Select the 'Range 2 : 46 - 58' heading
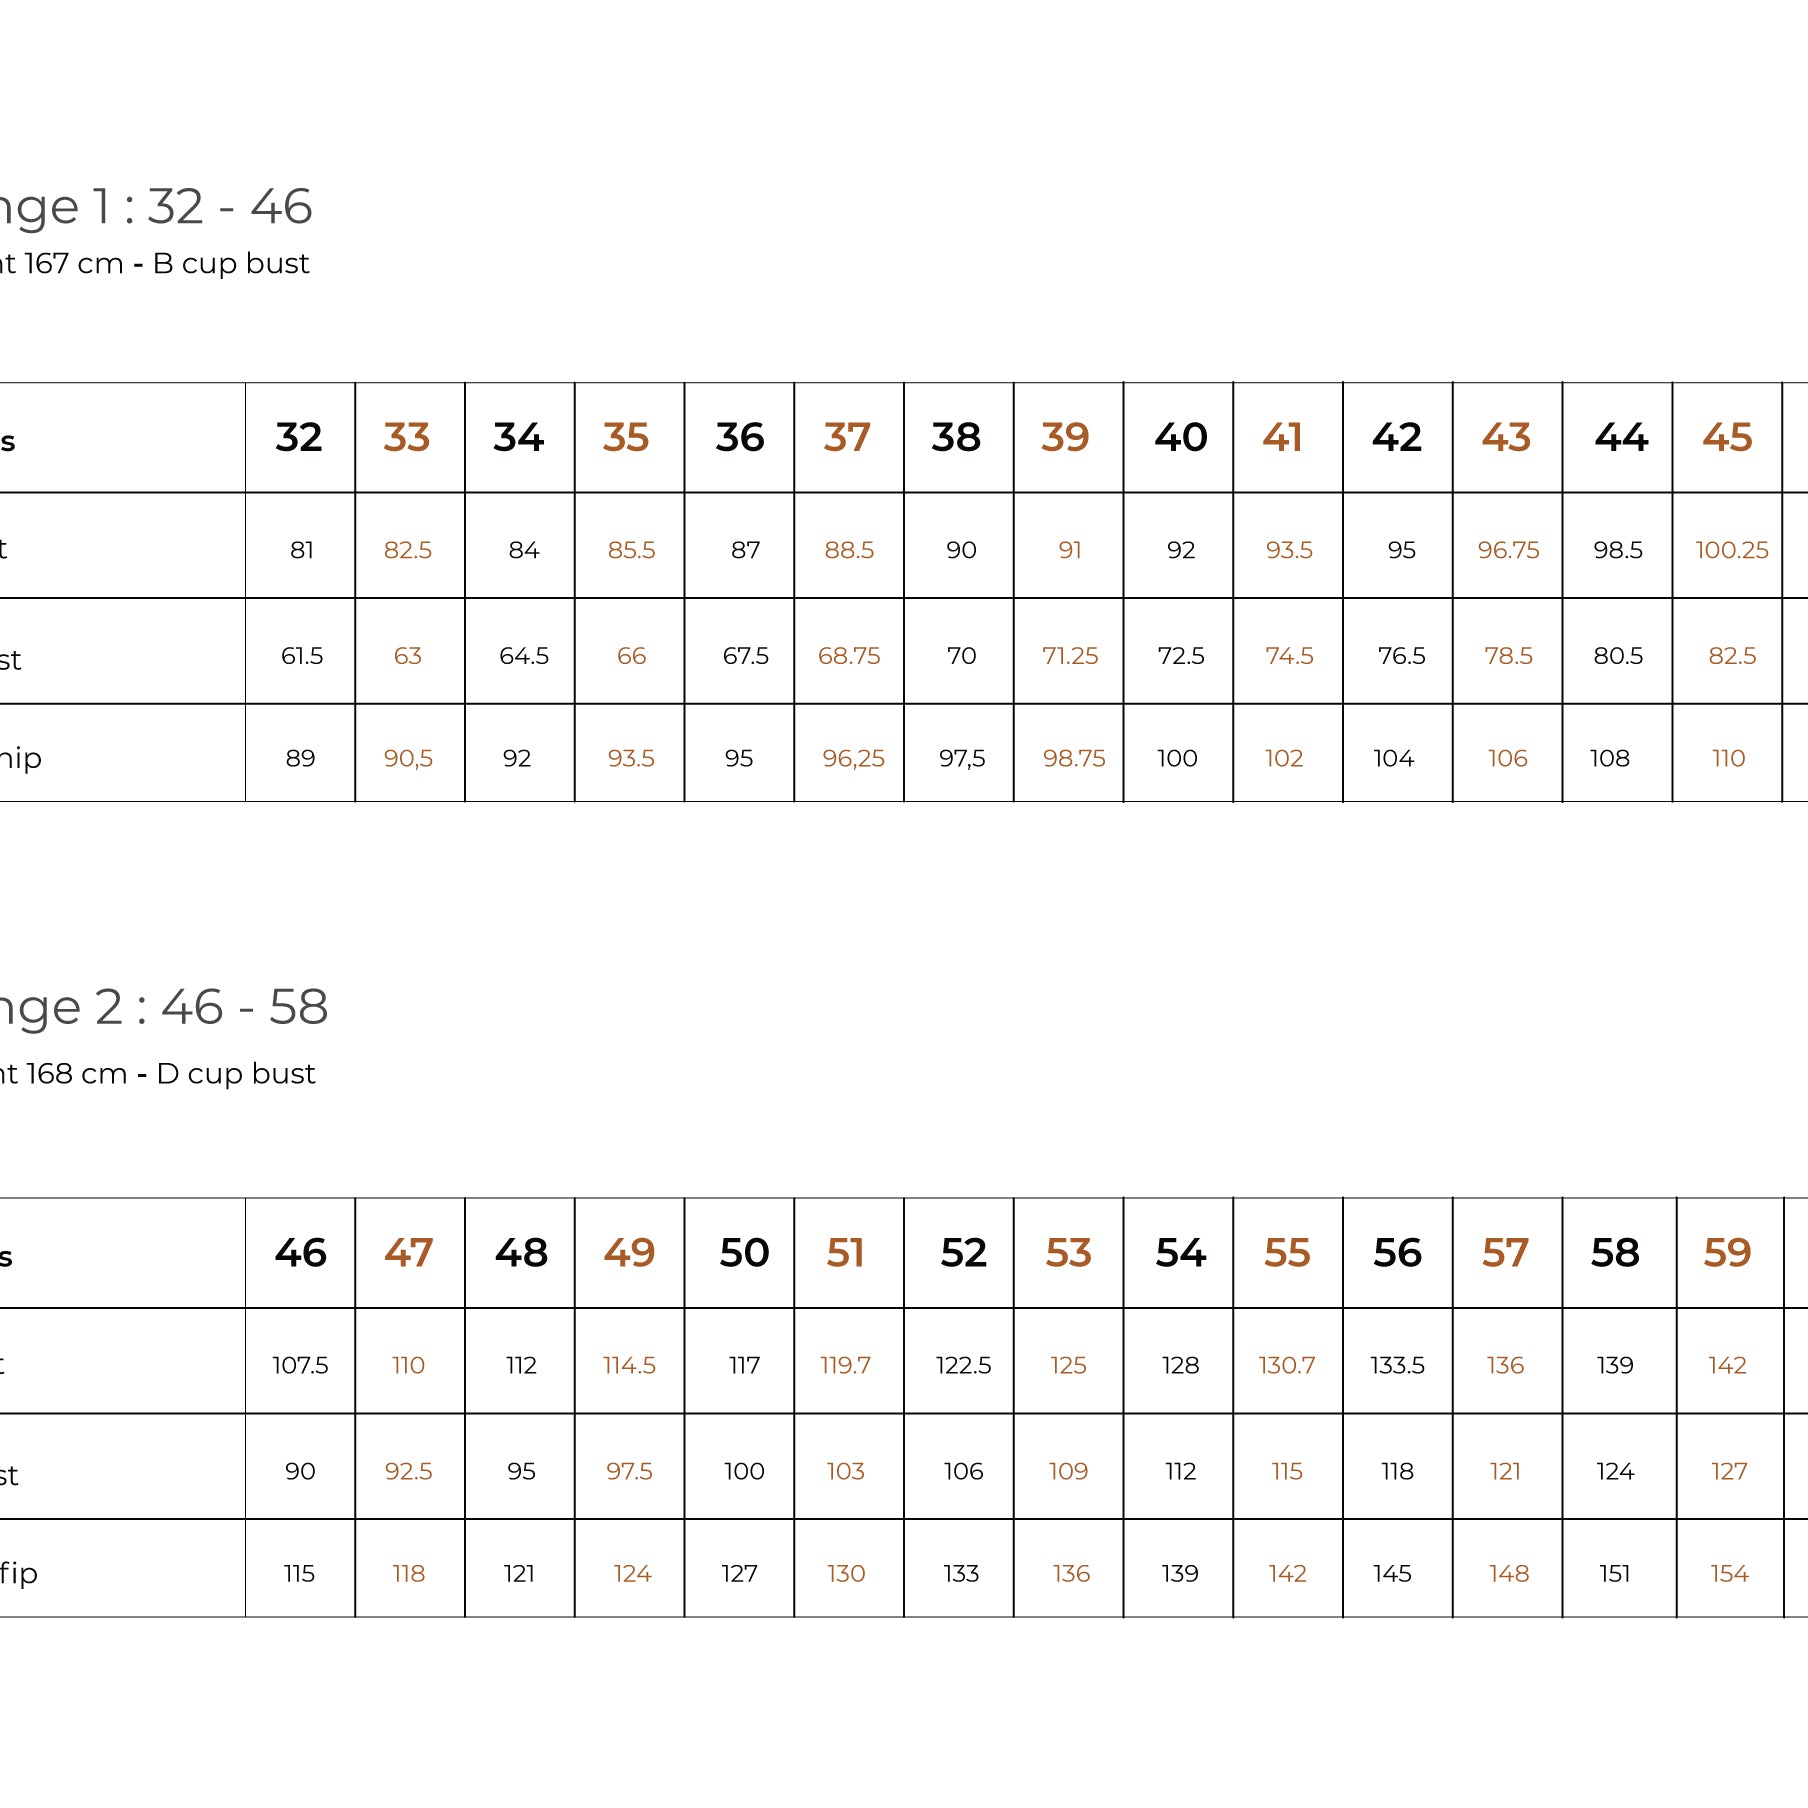The width and height of the screenshot is (1808, 1808). tap(162, 1007)
